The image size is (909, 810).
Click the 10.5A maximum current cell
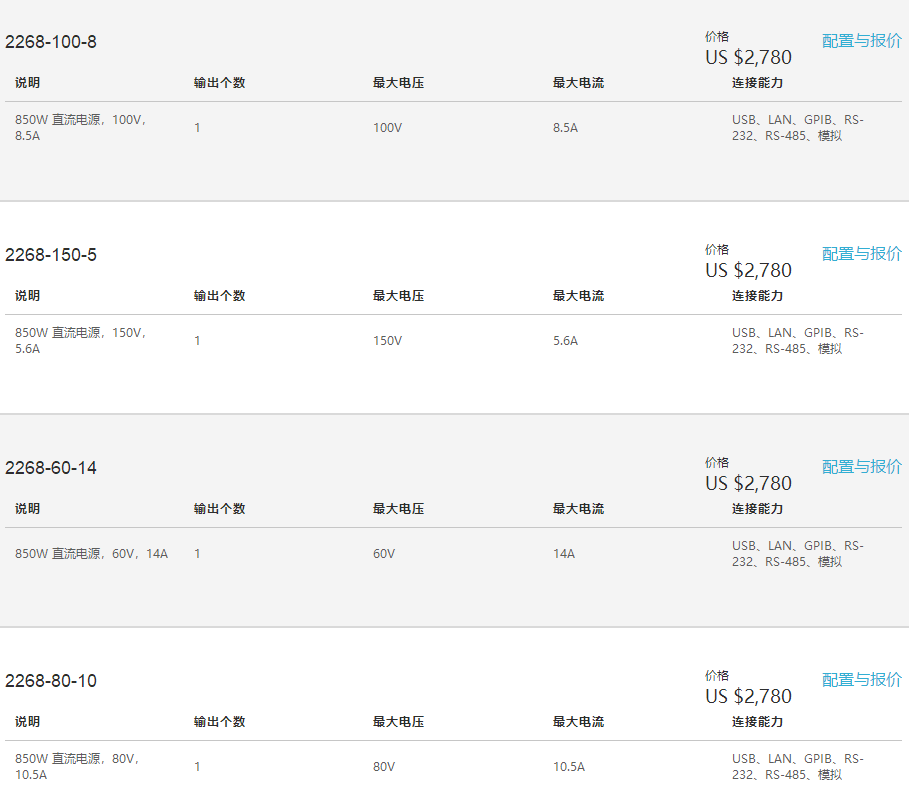pyautogui.click(x=569, y=767)
